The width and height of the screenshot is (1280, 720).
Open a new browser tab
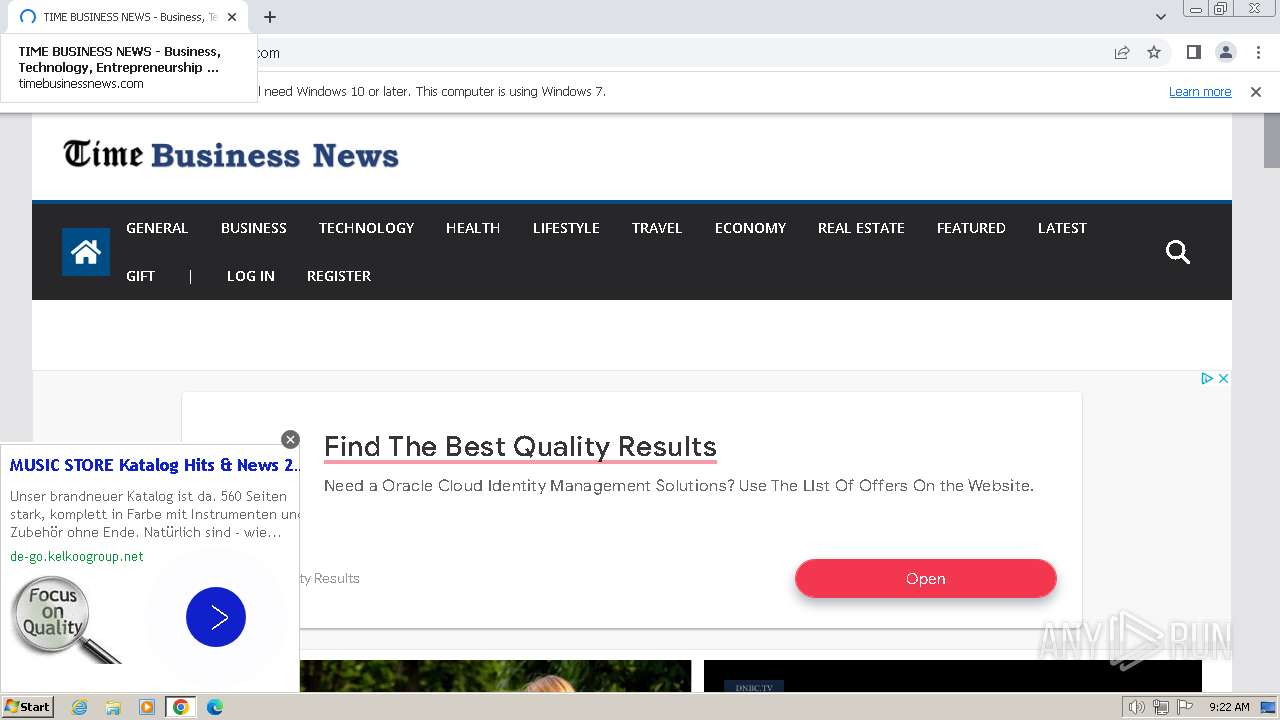click(x=270, y=17)
